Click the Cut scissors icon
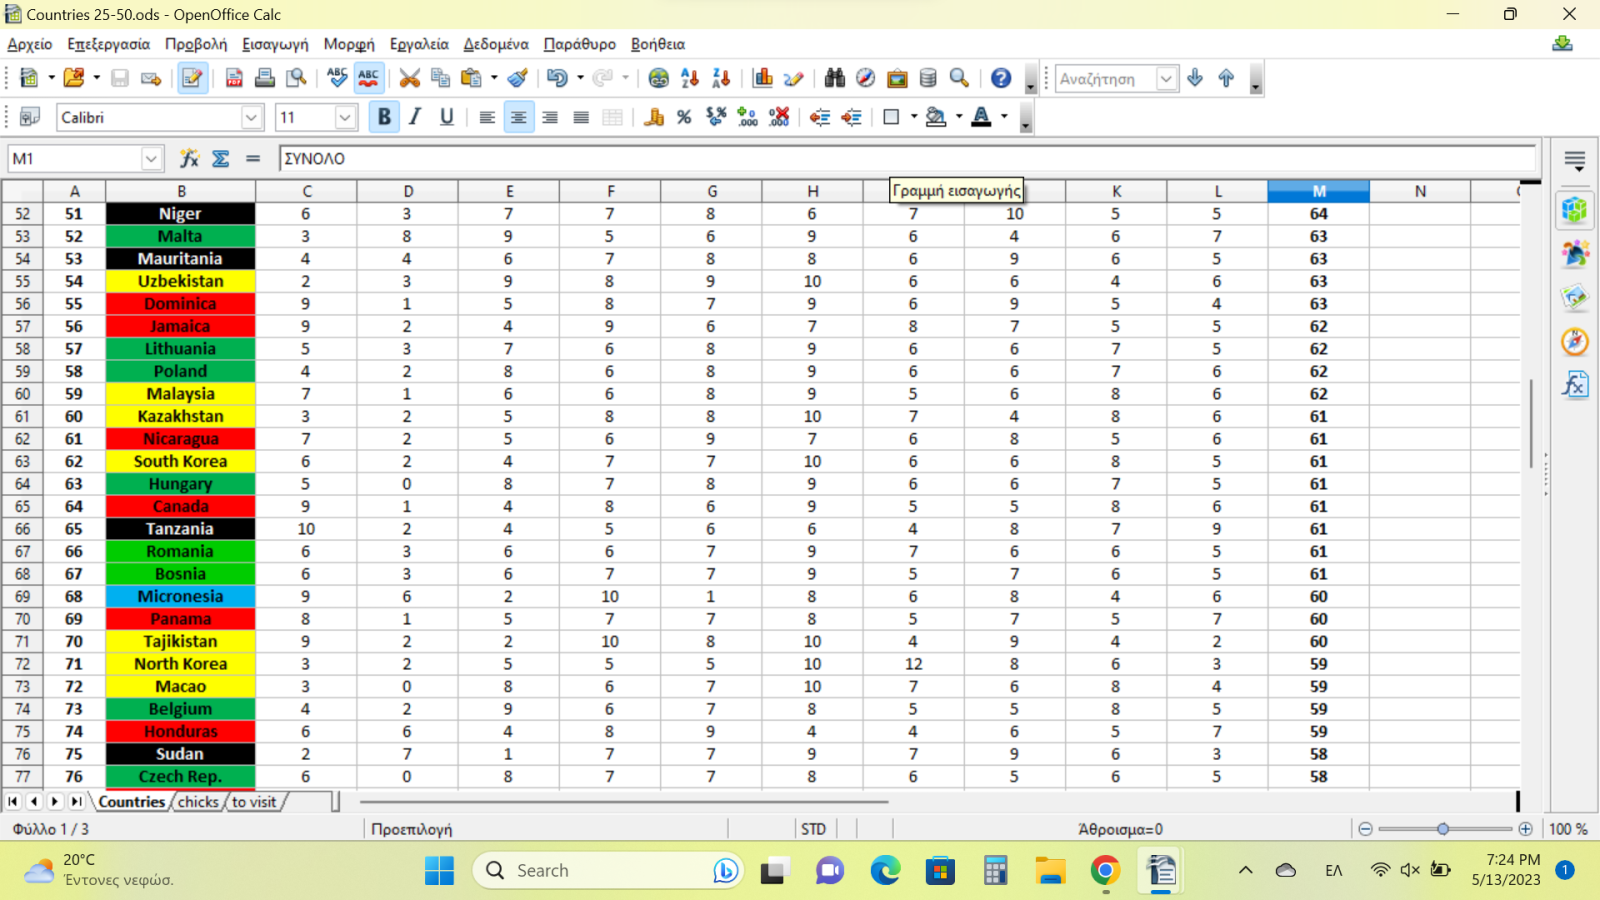The height and width of the screenshot is (900, 1600). 409,78
